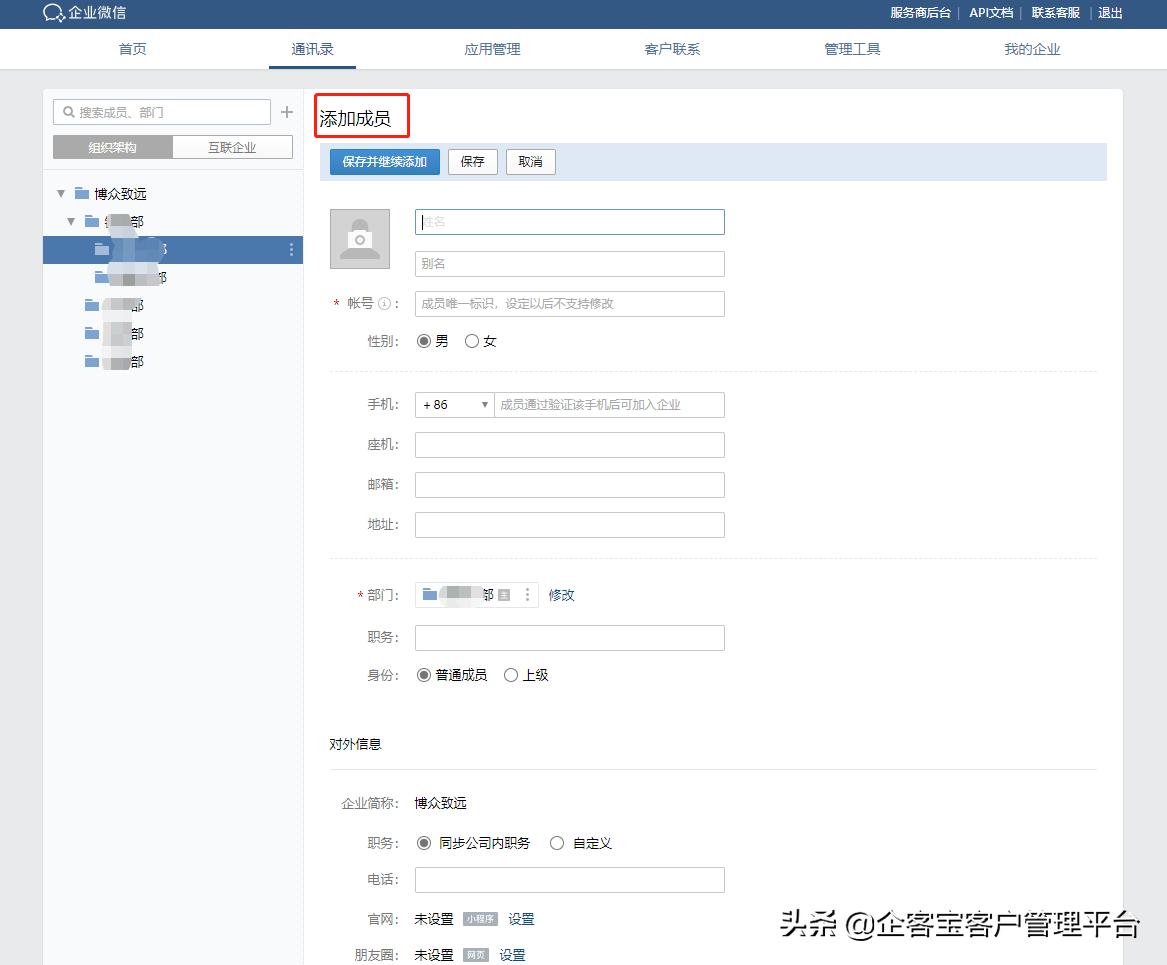Open the 互联企业 tab in the sidebar
The width and height of the screenshot is (1167, 965).
click(x=232, y=146)
